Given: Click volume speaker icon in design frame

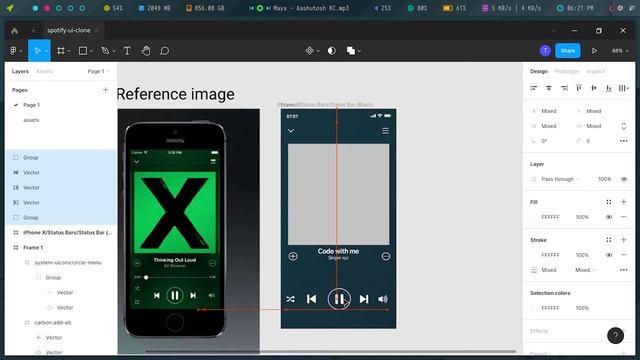Looking at the screenshot, I should [x=383, y=299].
